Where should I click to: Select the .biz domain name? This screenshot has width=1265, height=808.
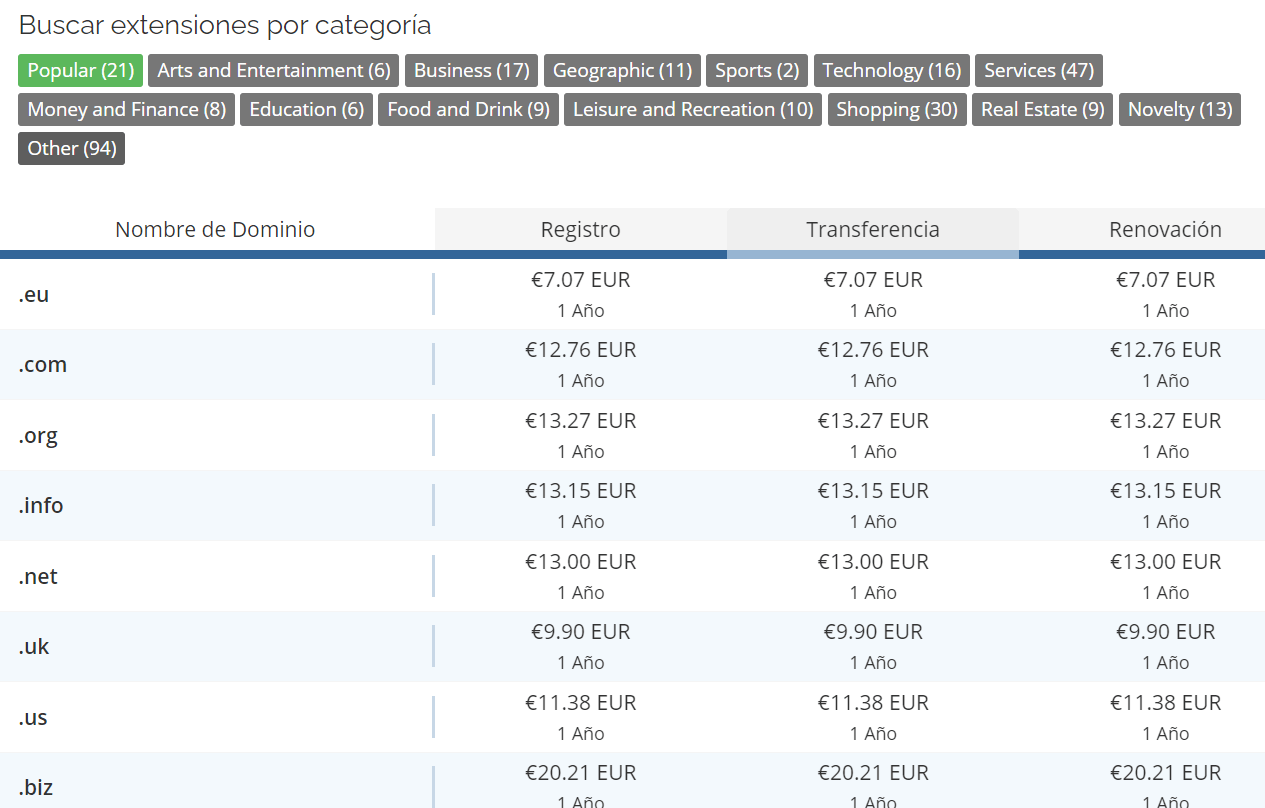tap(36, 787)
